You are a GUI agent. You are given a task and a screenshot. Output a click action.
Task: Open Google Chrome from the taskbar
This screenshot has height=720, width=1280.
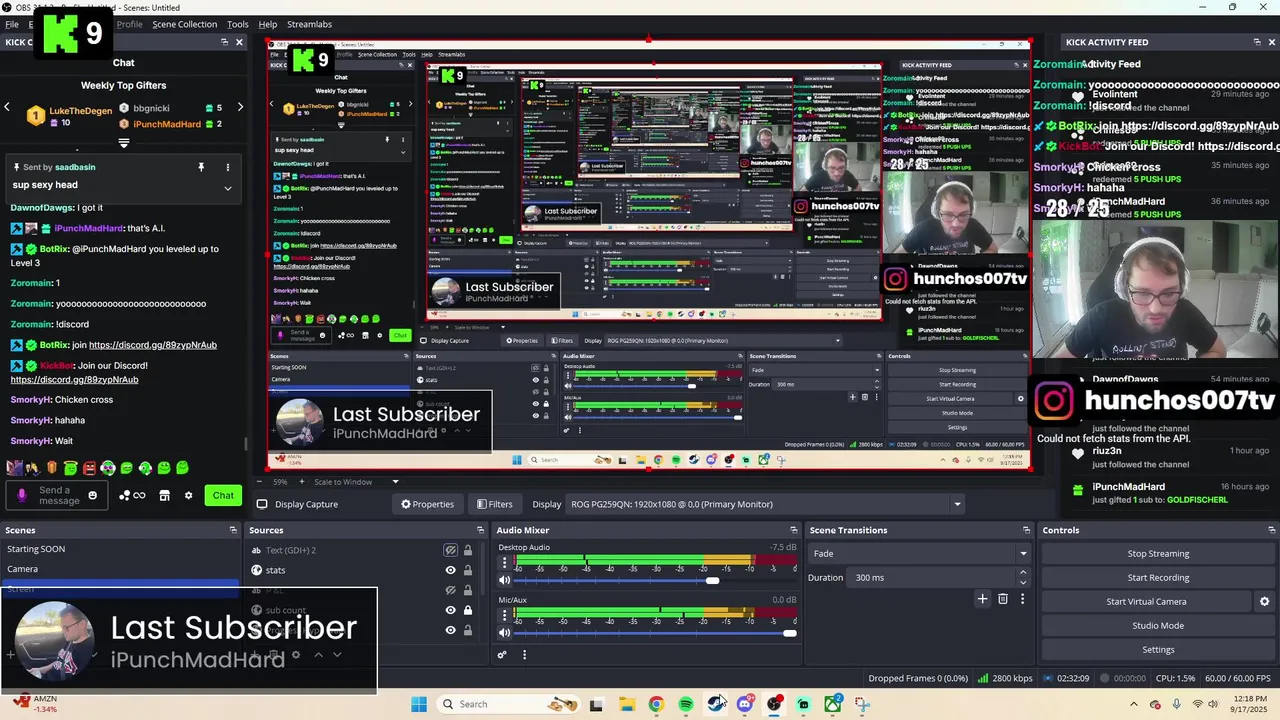[x=656, y=704]
